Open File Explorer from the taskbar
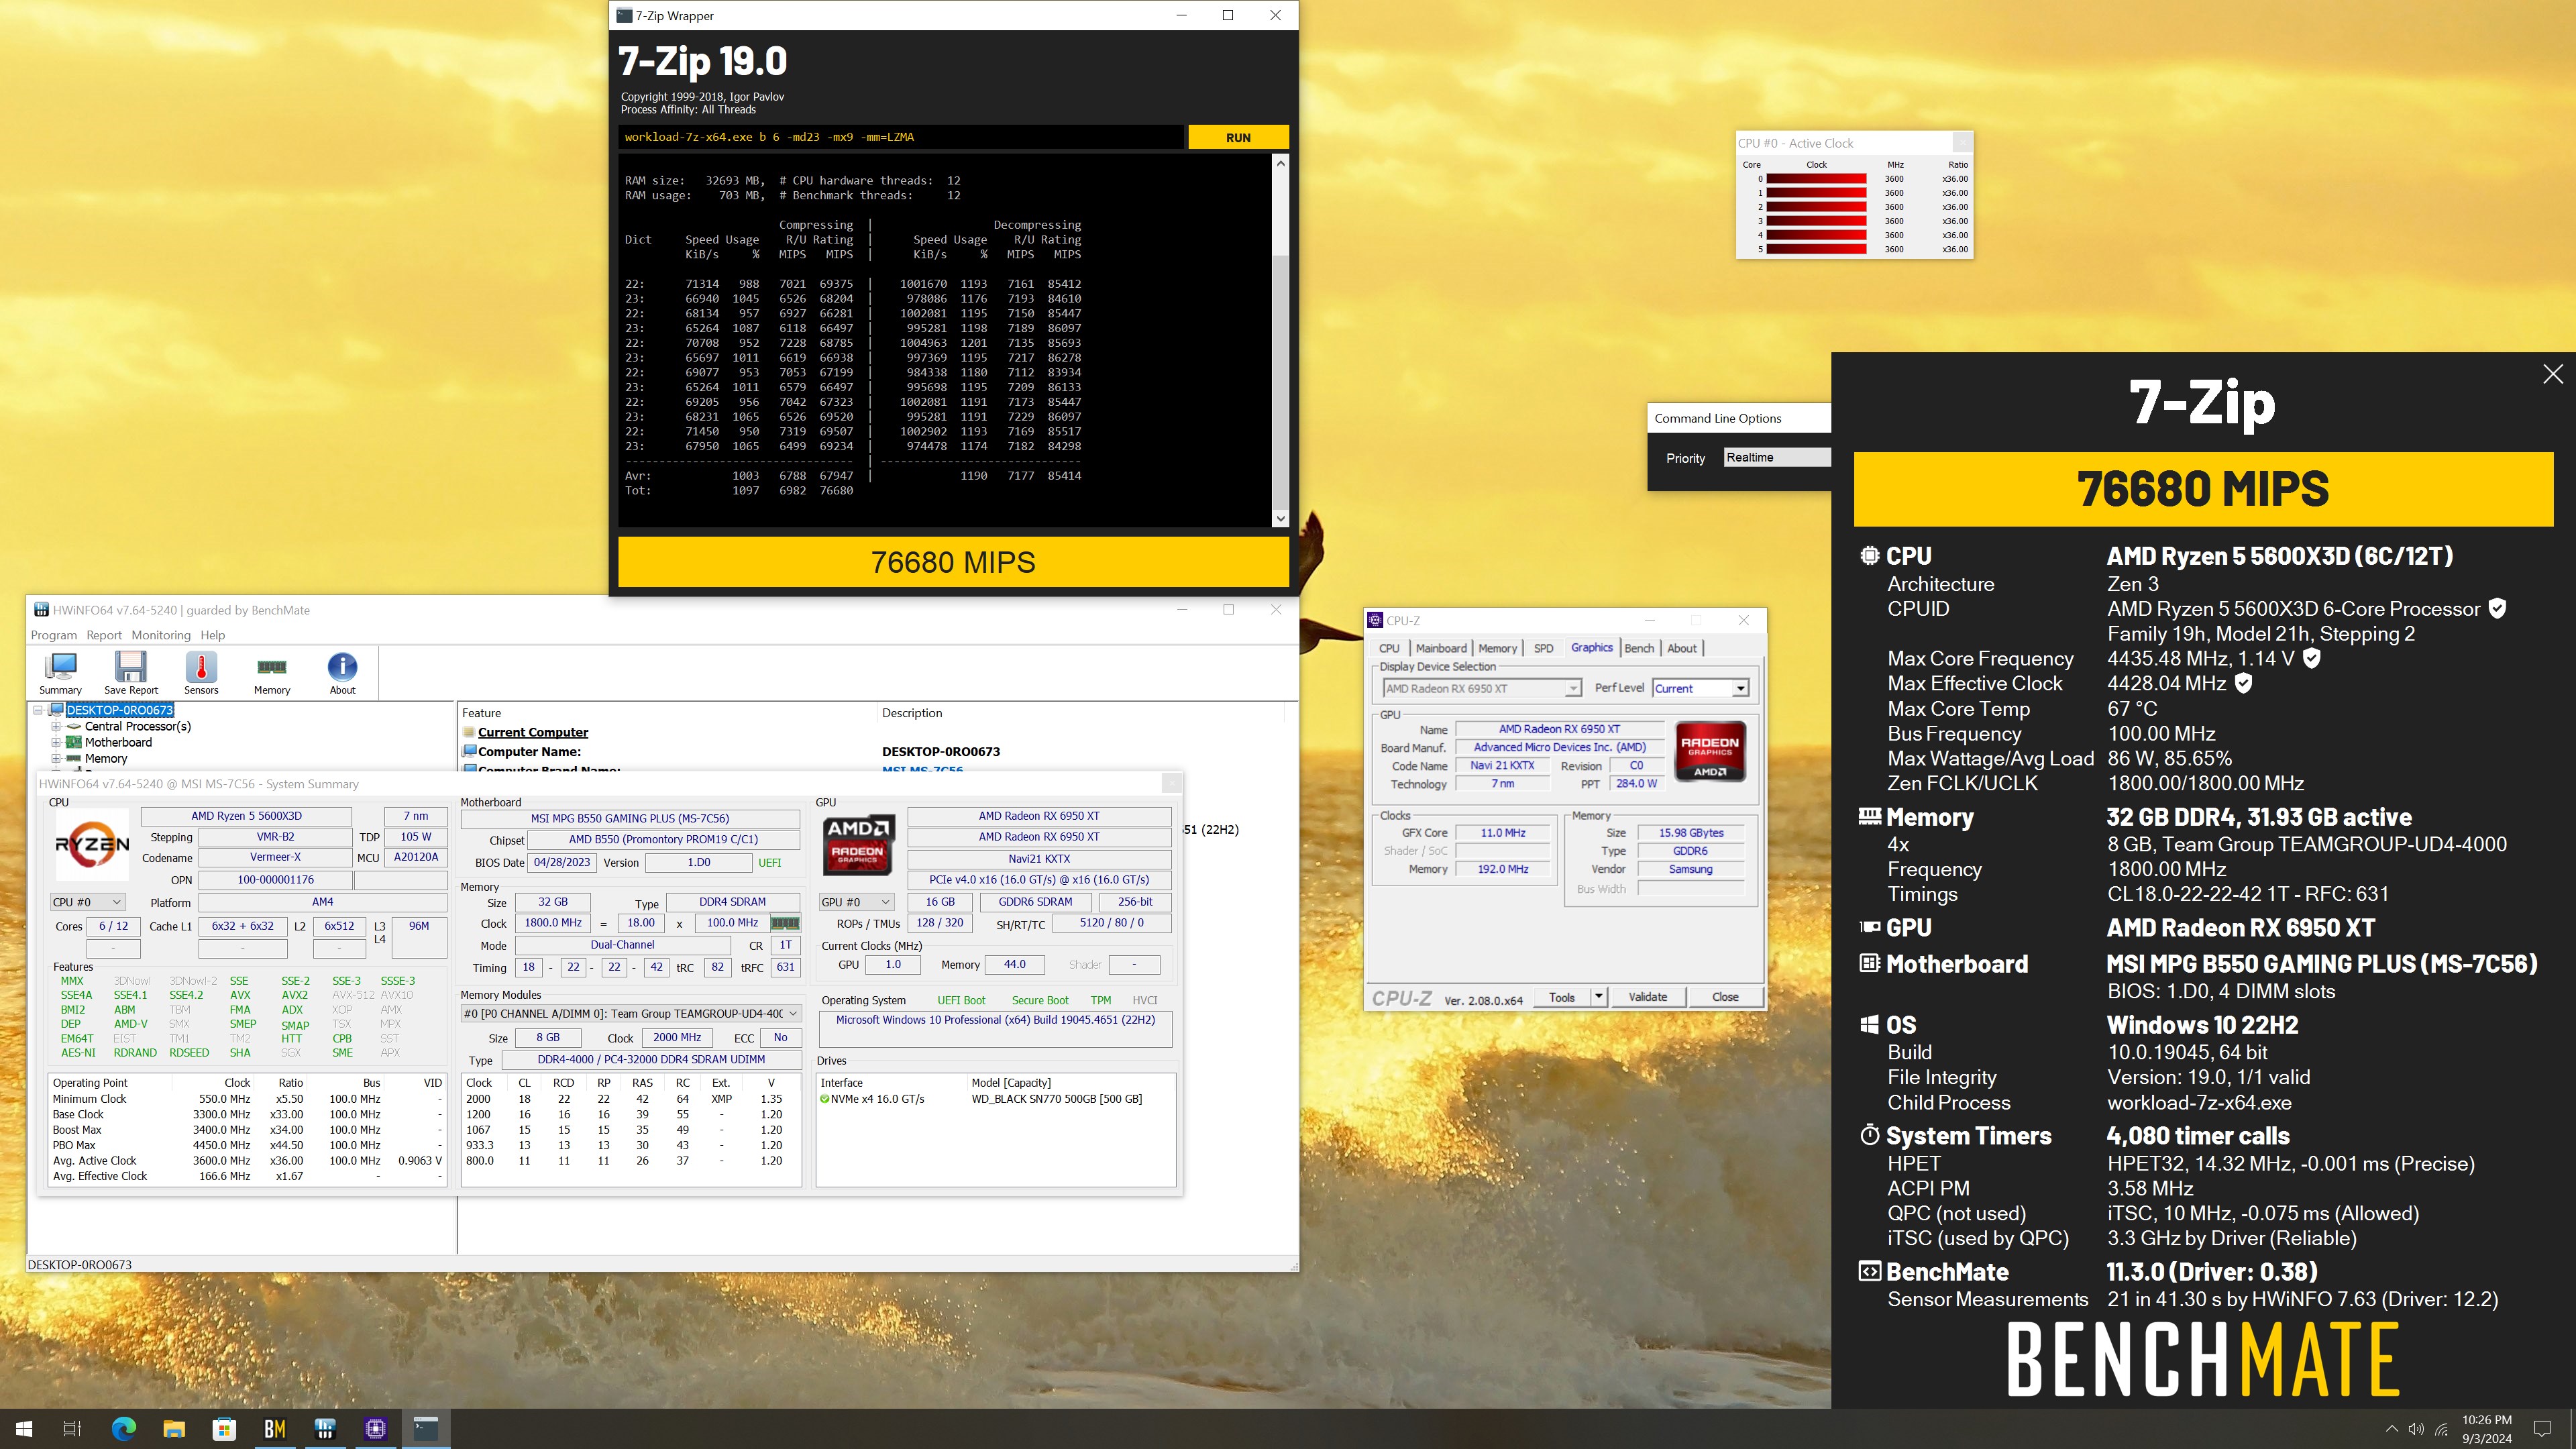Image resolution: width=2576 pixels, height=1449 pixels. tap(174, 1428)
